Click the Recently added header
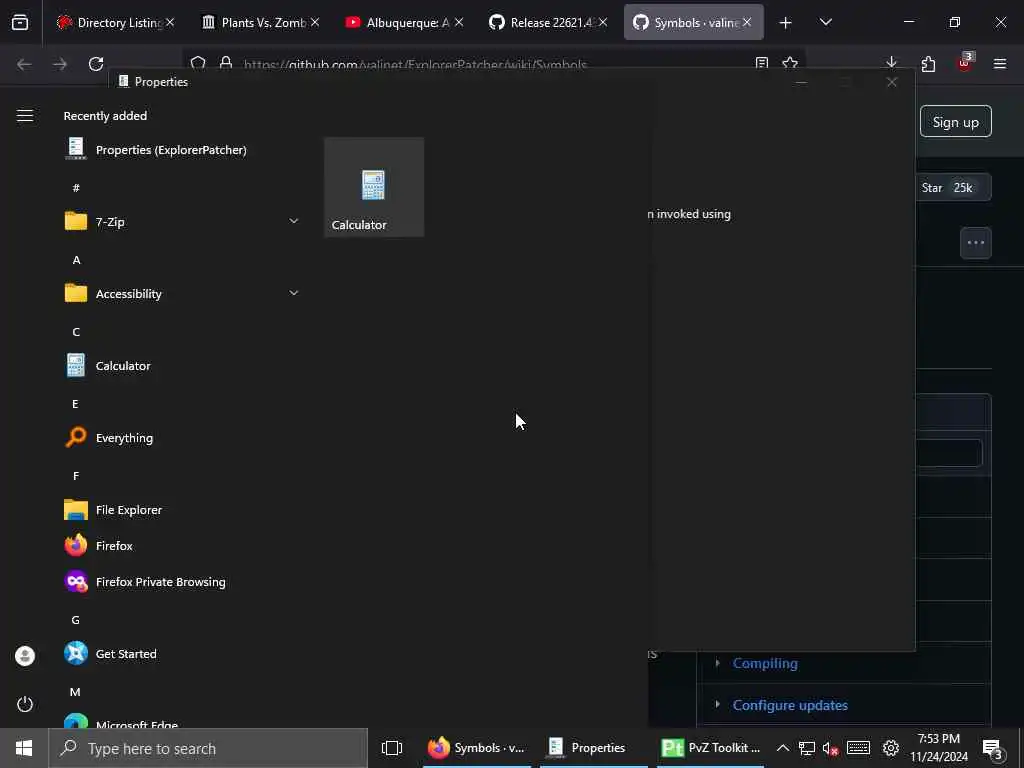The height and width of the screenshot is (768, 1024). 105,116
